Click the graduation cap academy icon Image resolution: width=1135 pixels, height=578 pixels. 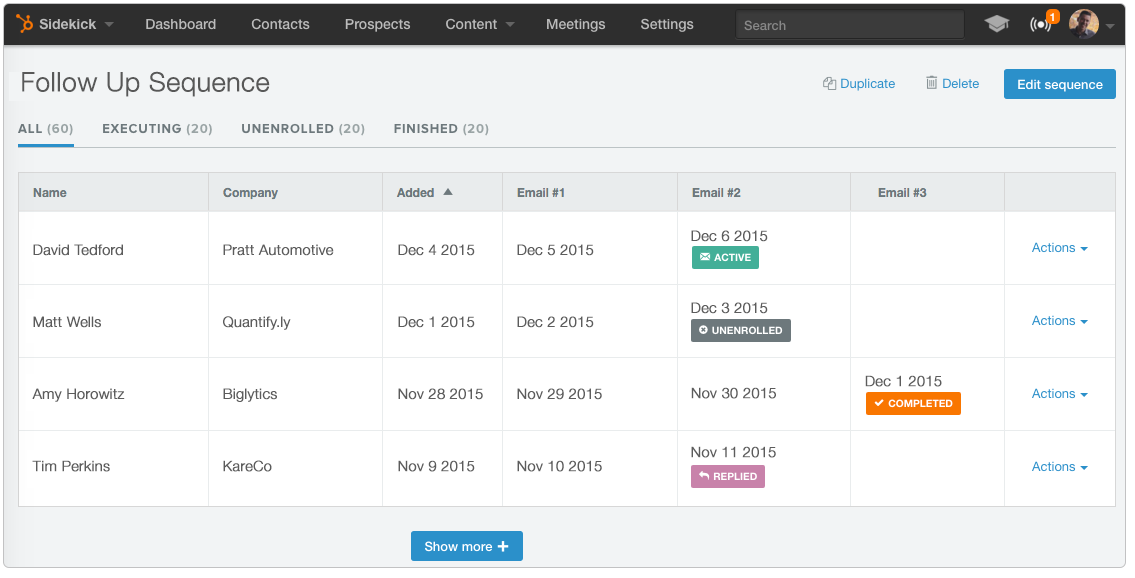(x=996, y=22)
